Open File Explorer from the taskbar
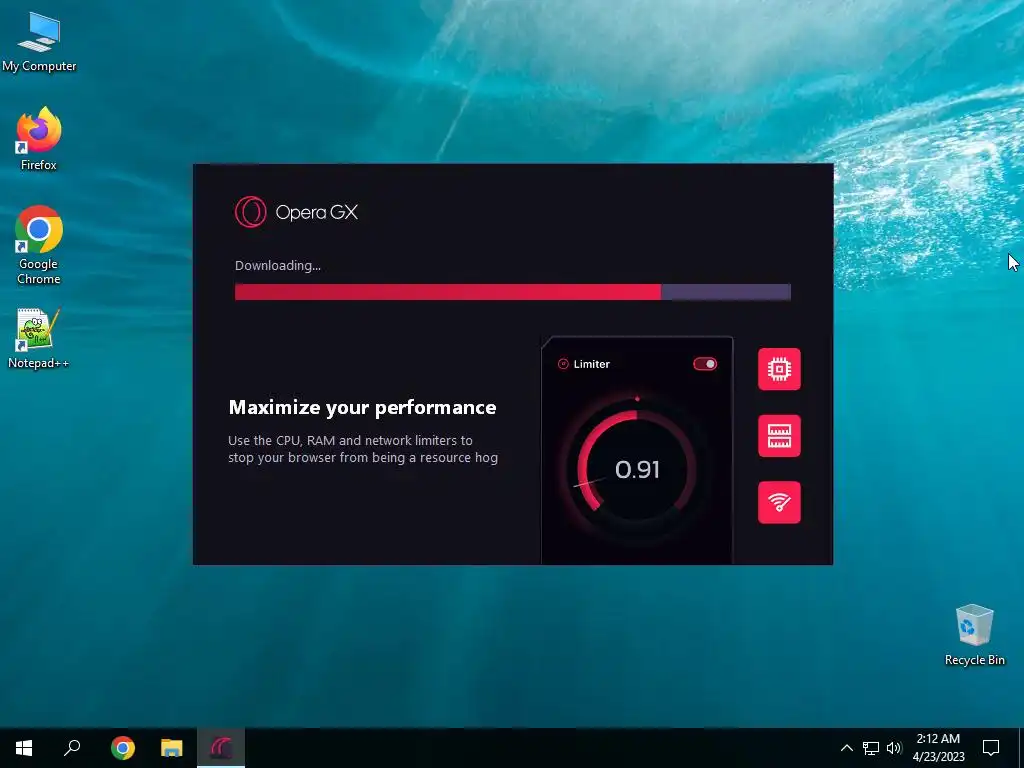 172,748
